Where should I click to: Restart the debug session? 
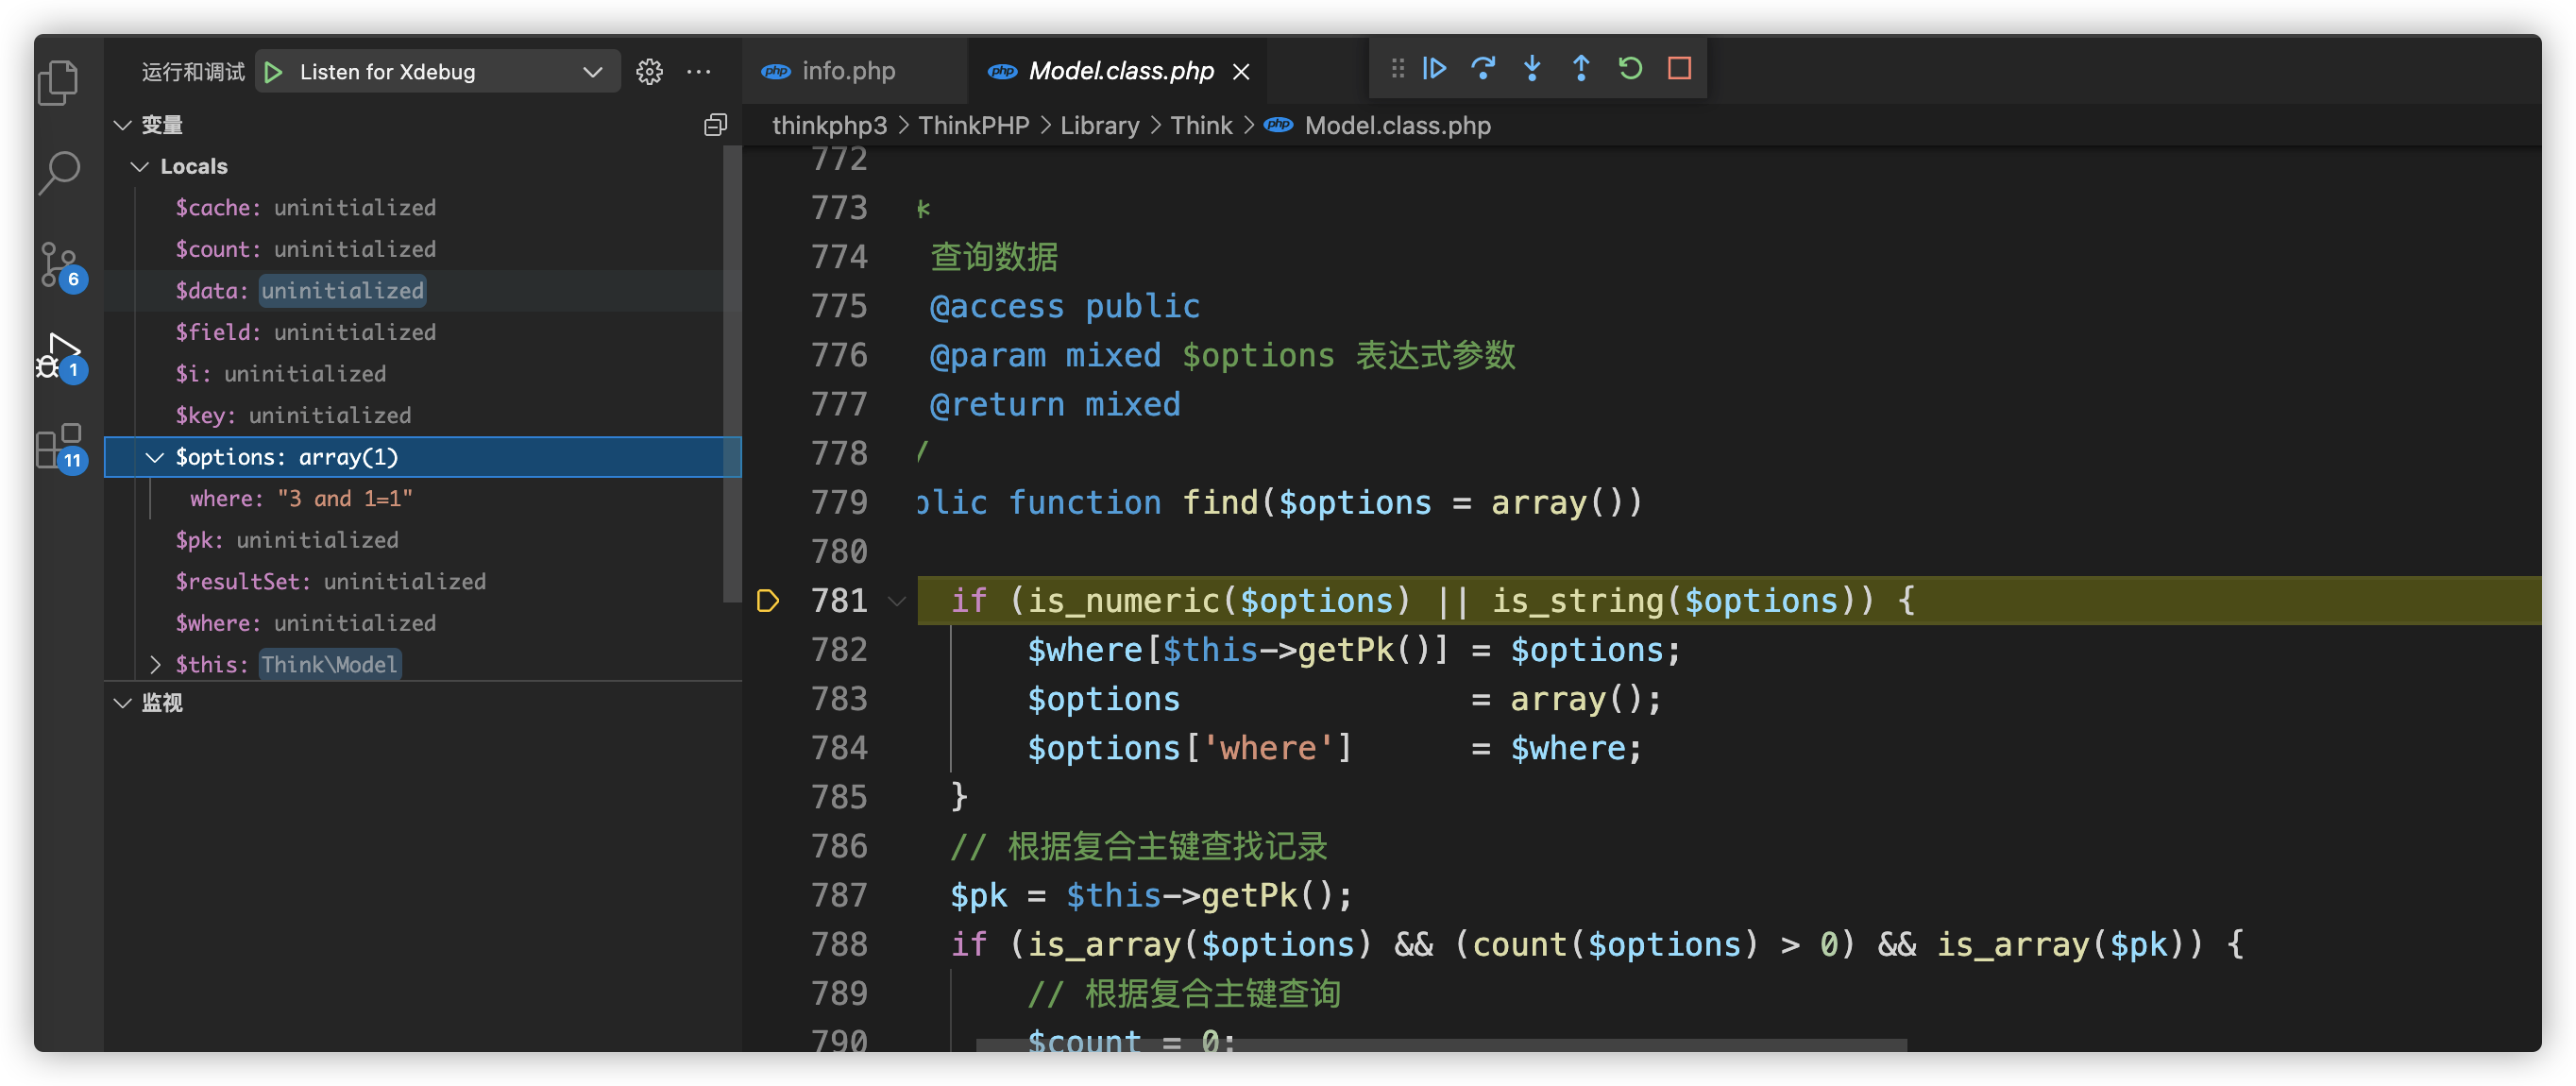(1630, 69)
